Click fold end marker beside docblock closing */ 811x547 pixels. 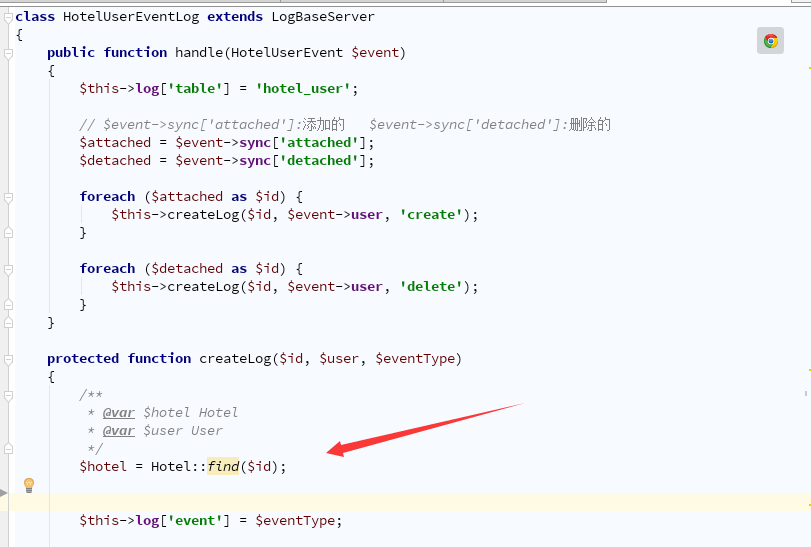click(8, 449)
